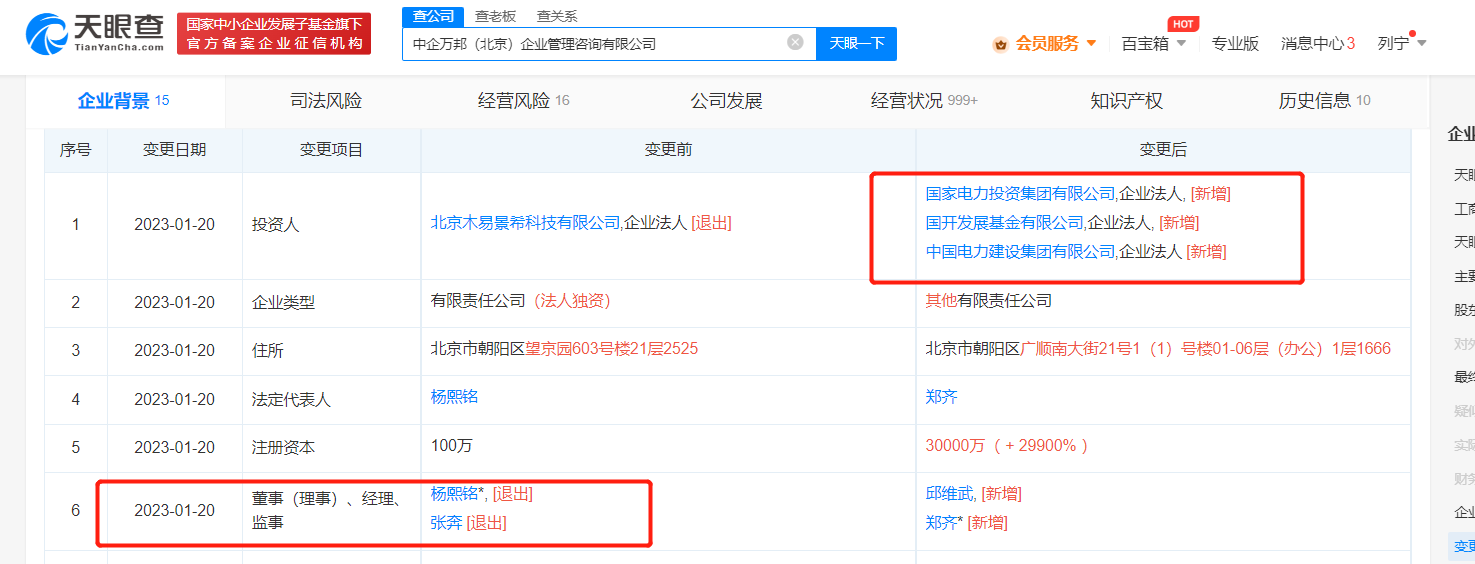
Task: Click the 变更前 column header
Action: 668,150
